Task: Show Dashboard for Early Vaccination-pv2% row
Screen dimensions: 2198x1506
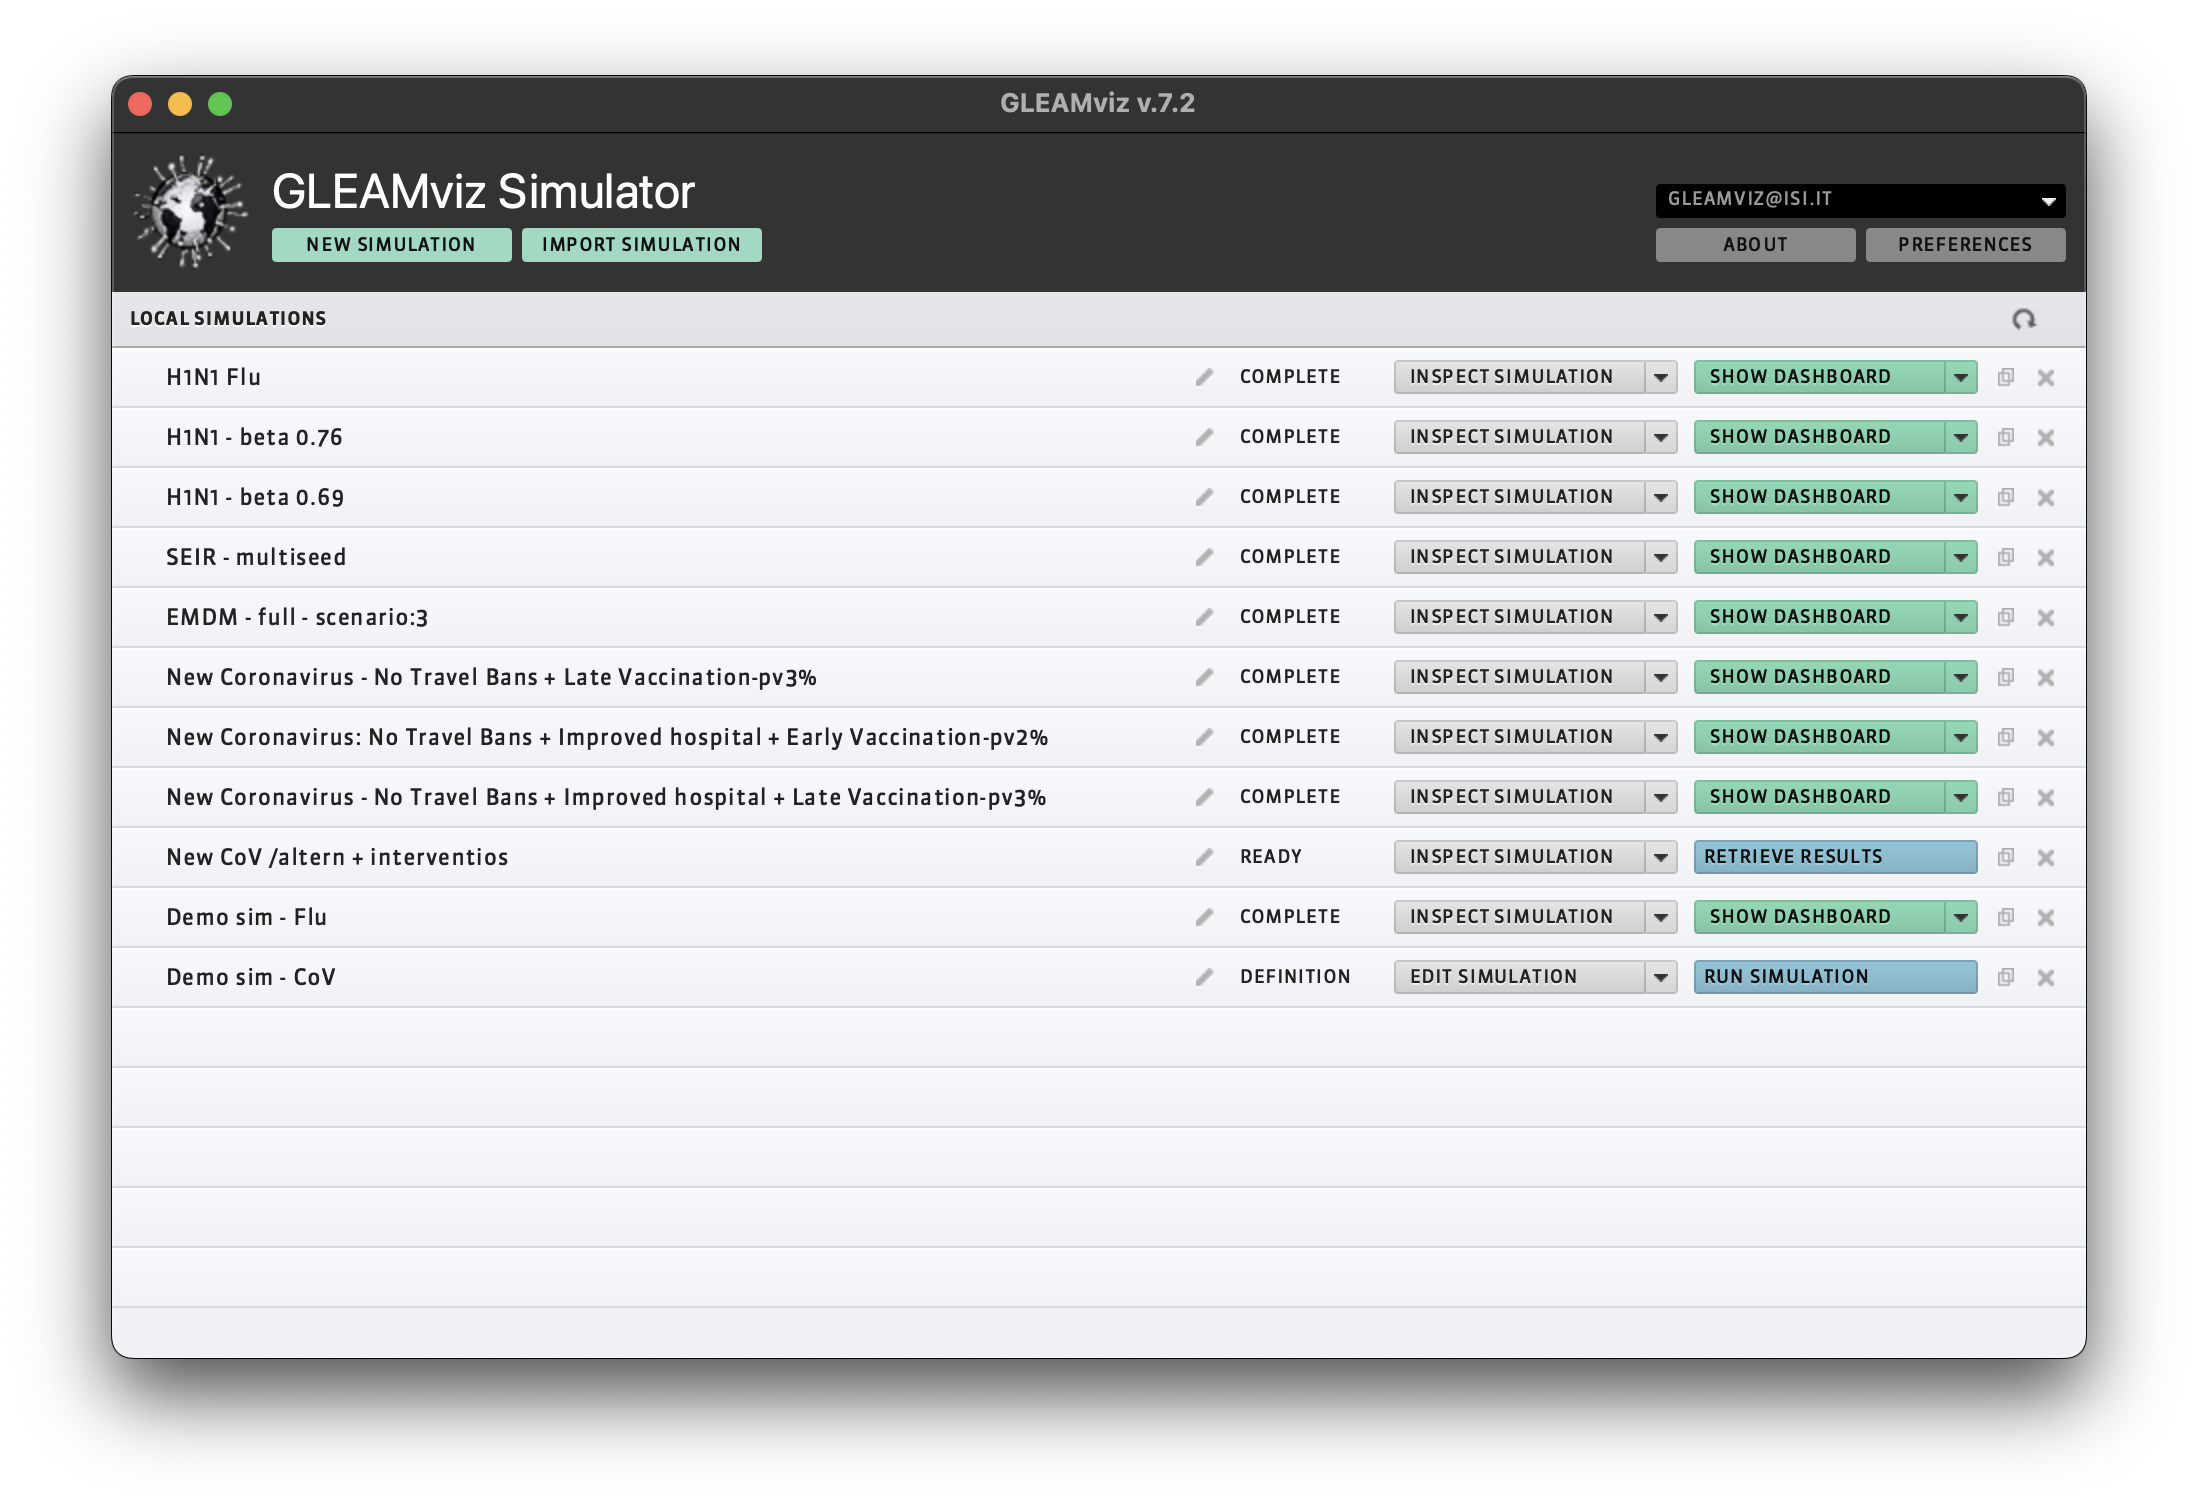Action: [x=1819, y=737]
